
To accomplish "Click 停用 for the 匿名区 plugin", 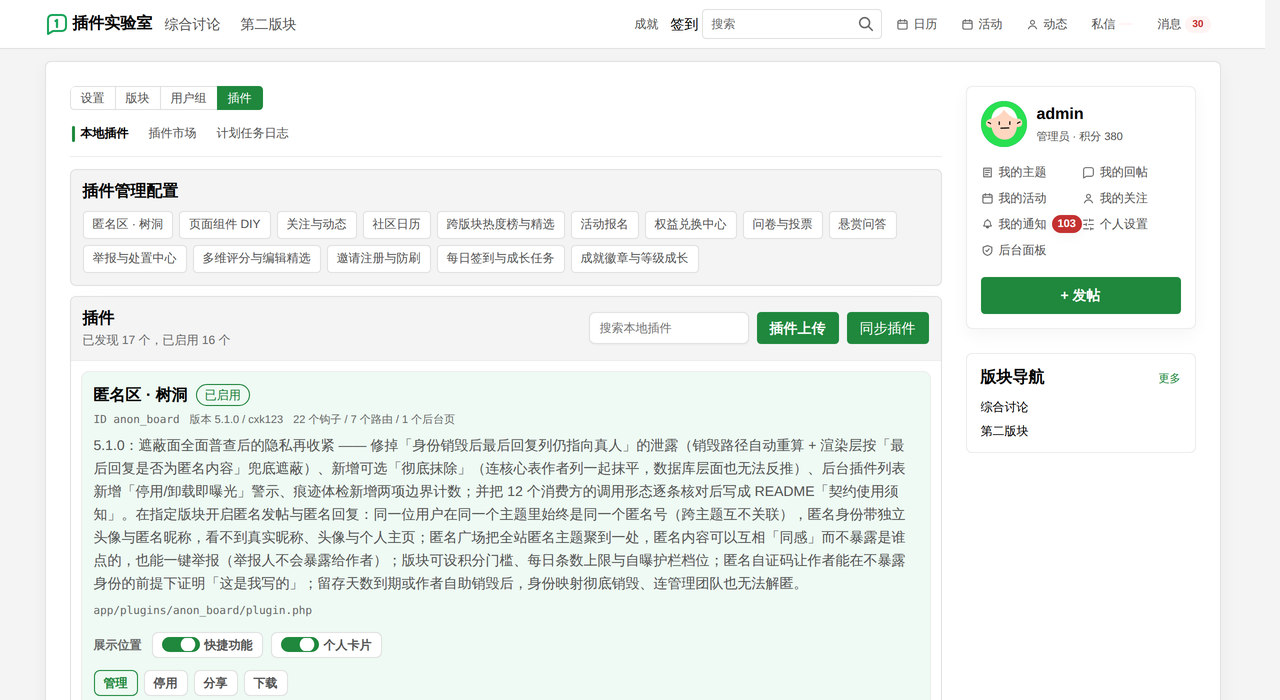I will tap(166, 683).
